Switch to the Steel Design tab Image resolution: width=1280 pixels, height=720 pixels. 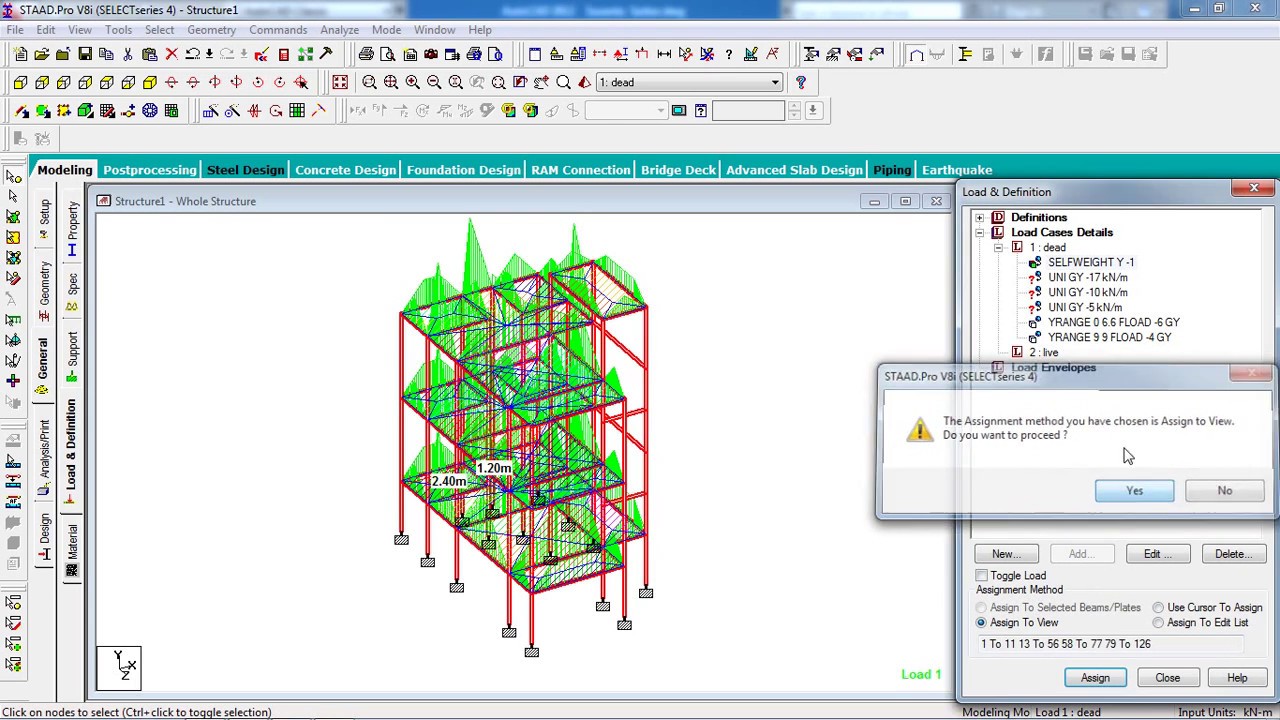coord(245,170)
